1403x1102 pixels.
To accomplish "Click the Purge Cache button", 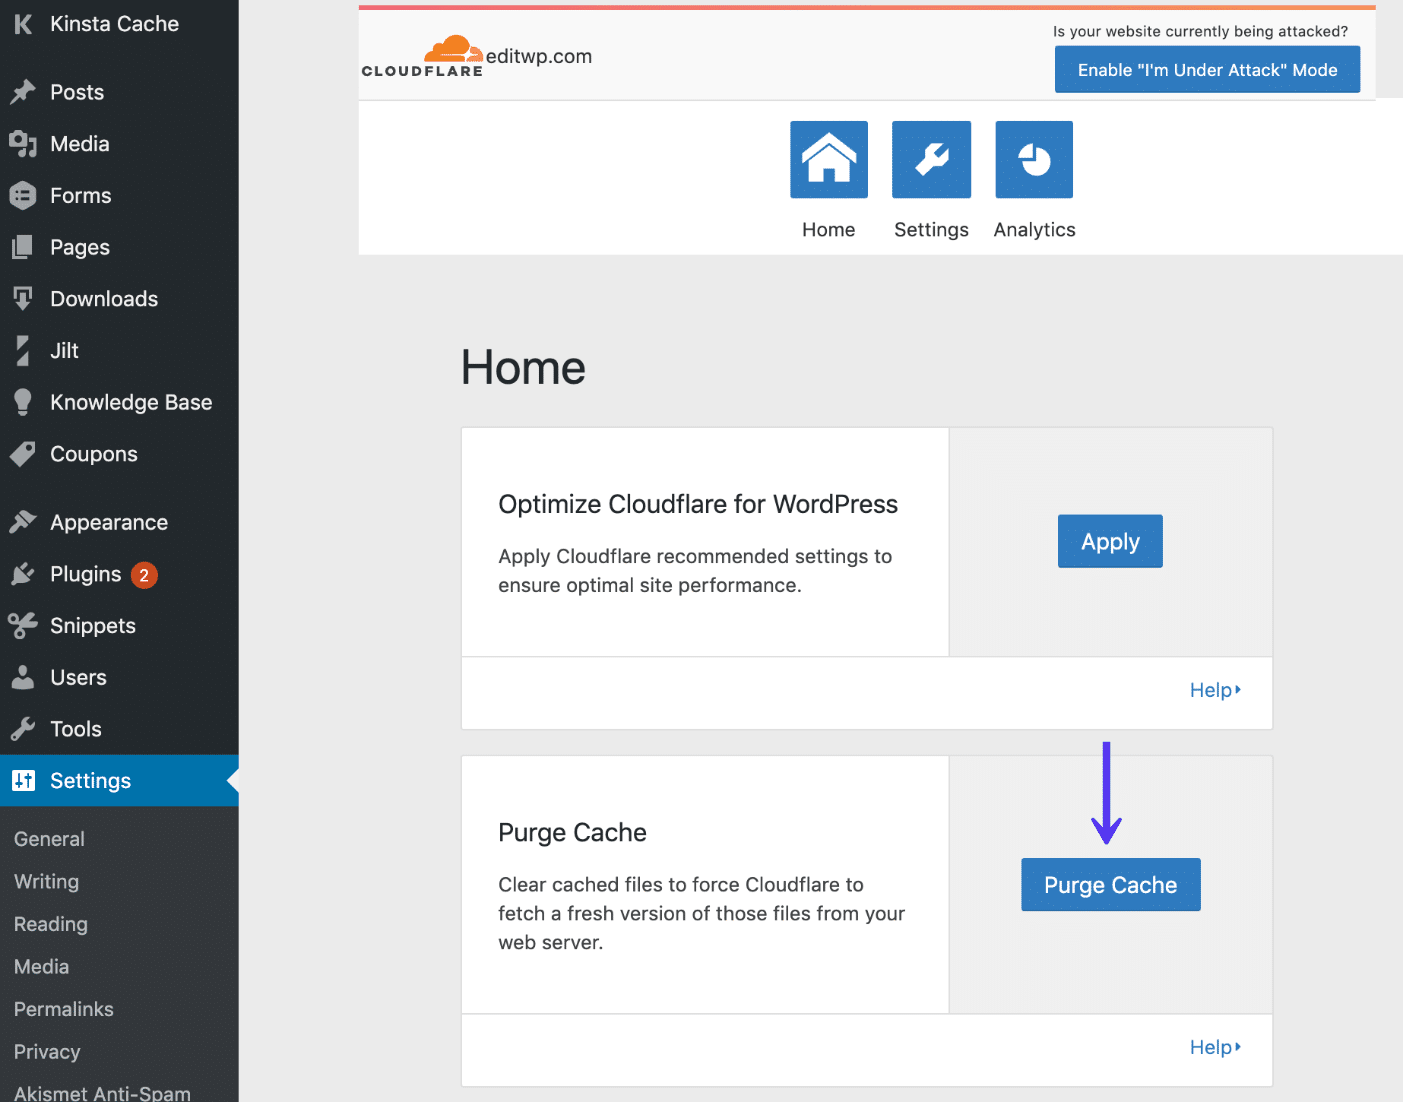I will [x=1110, y=884].
